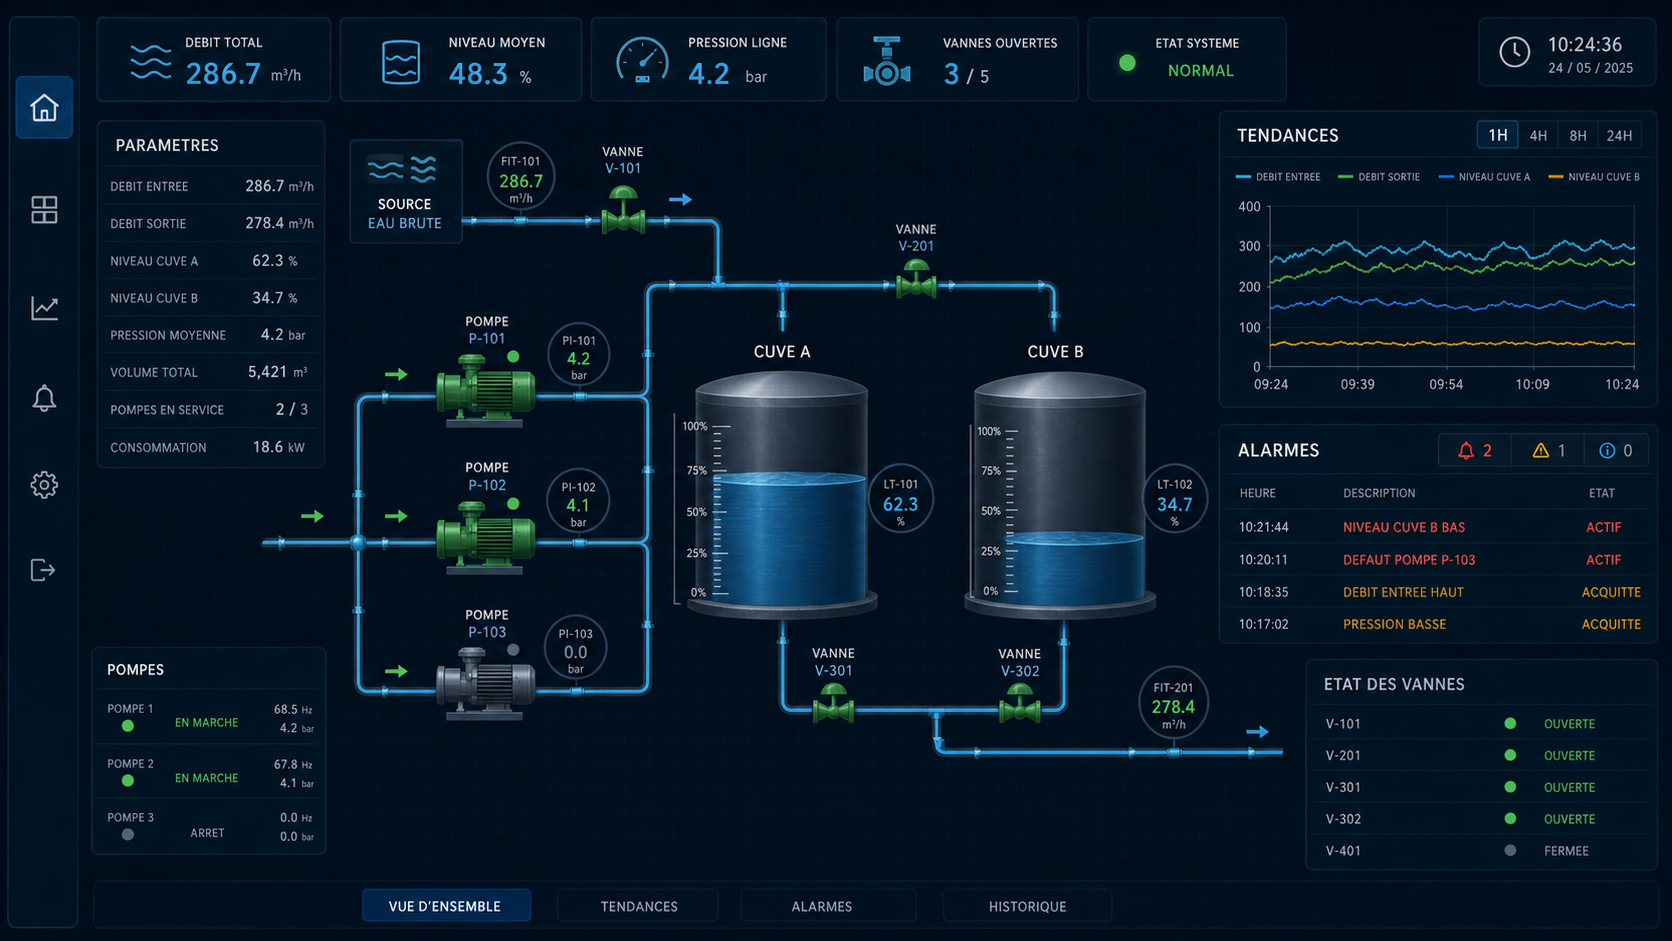Viewport: 1672px width, 941px height.
Task: Click the logout icon in sidebar
Action: point(43,570)
